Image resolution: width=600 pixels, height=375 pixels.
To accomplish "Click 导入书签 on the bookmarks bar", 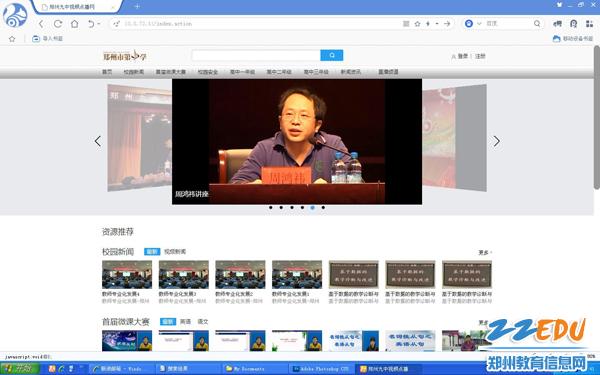I will [47, 39].
